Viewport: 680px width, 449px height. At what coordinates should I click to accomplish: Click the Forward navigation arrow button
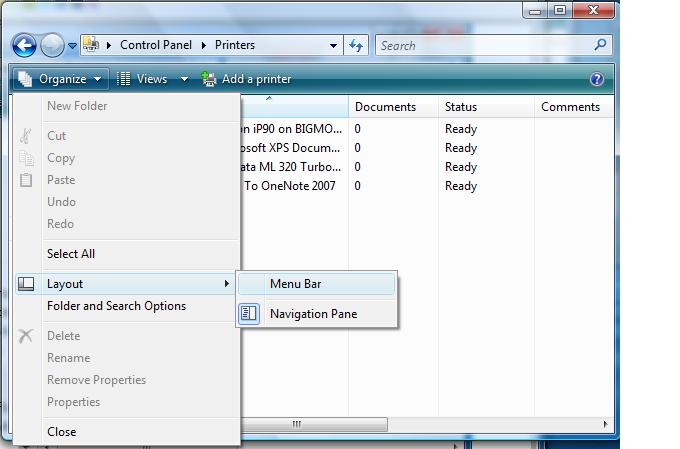click(52, 45)
